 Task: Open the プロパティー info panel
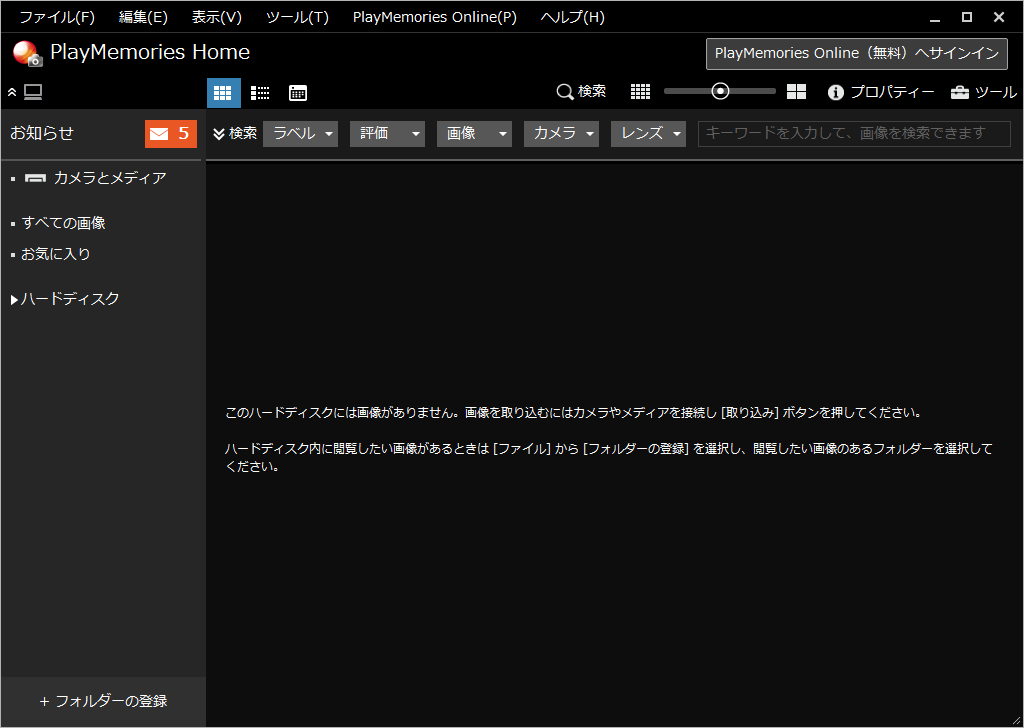(x=880, y=92)
